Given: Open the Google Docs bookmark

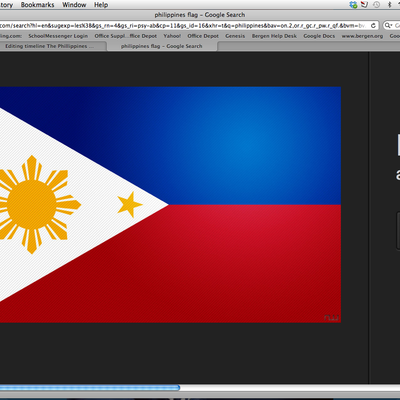Looking at the screenshot, I should (x=319, y=36).
